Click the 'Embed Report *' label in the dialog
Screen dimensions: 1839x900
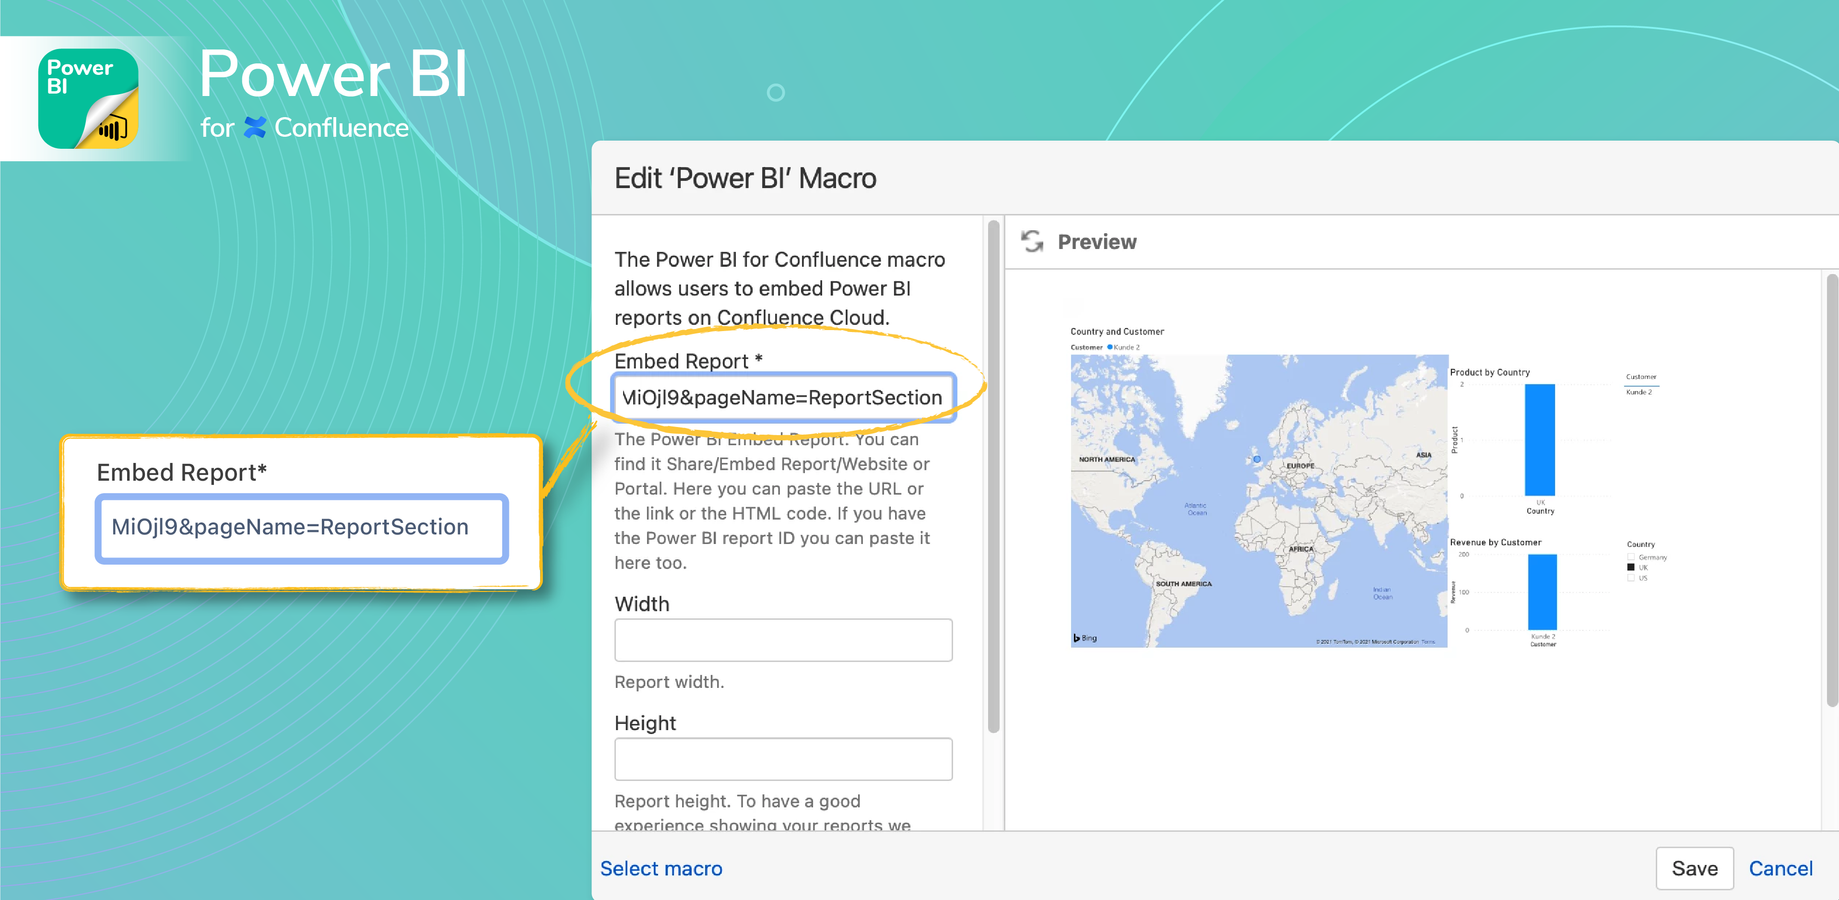tap(688, 361)
